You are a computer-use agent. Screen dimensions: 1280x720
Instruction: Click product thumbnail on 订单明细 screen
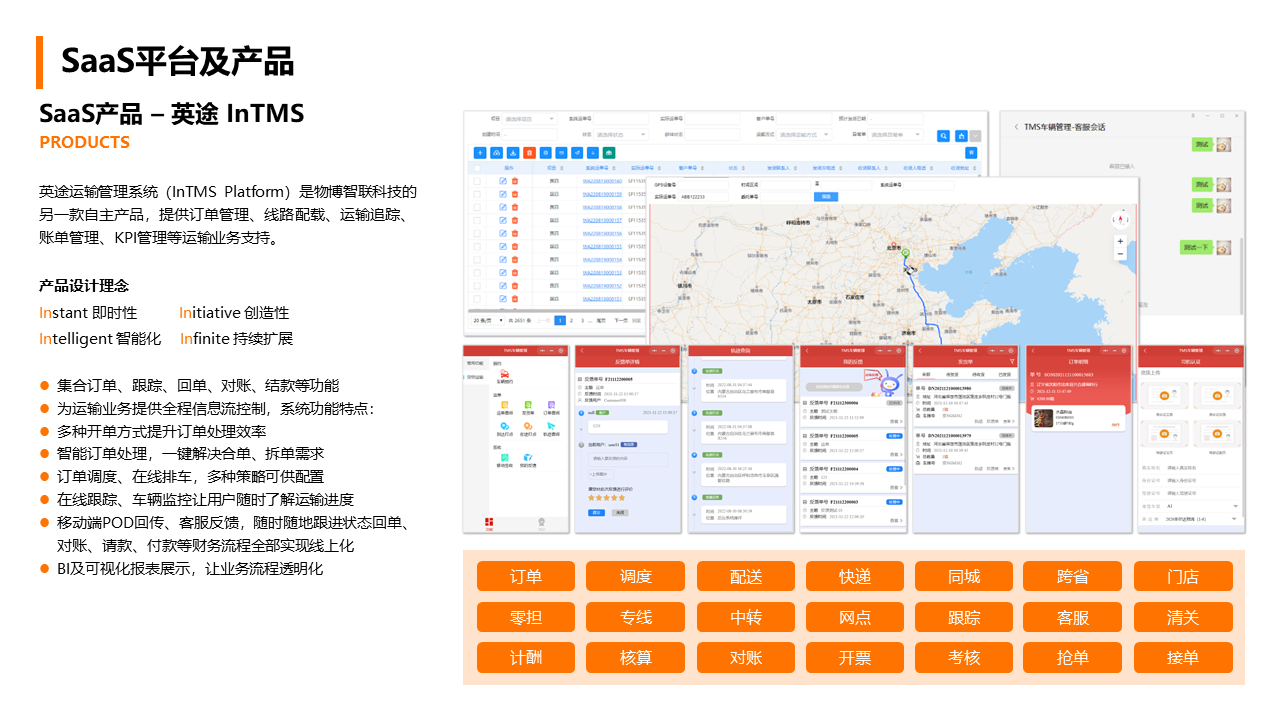1043,418
